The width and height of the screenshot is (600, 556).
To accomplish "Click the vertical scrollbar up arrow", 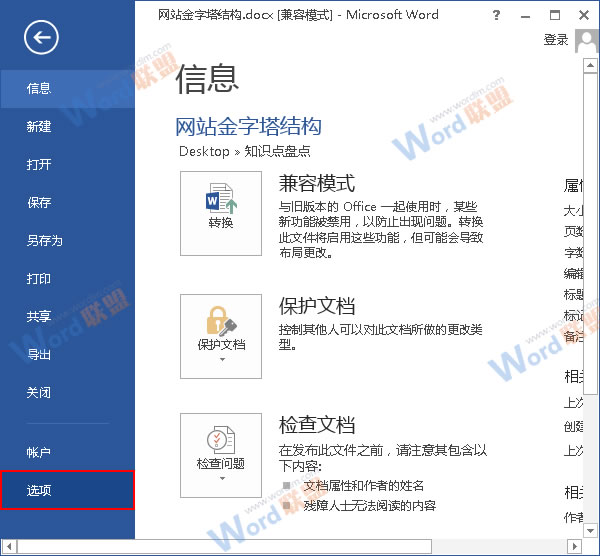I will [x=590, y=65].
